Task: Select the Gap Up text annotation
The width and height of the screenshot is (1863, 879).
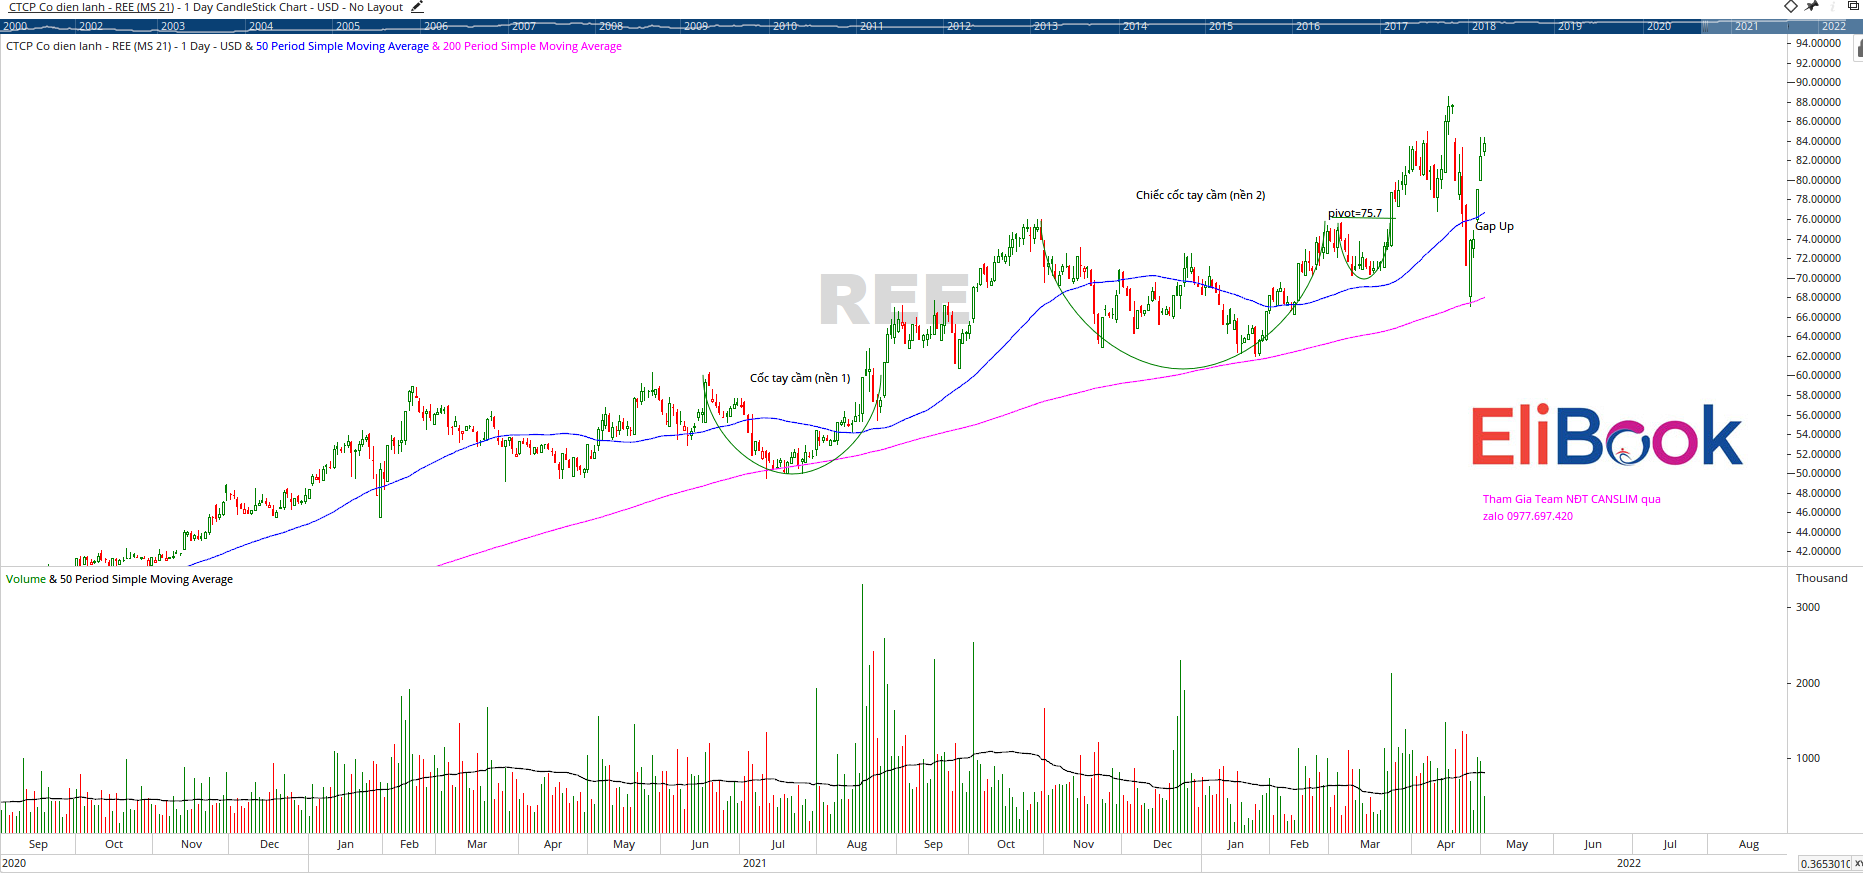Action: 1494,226
